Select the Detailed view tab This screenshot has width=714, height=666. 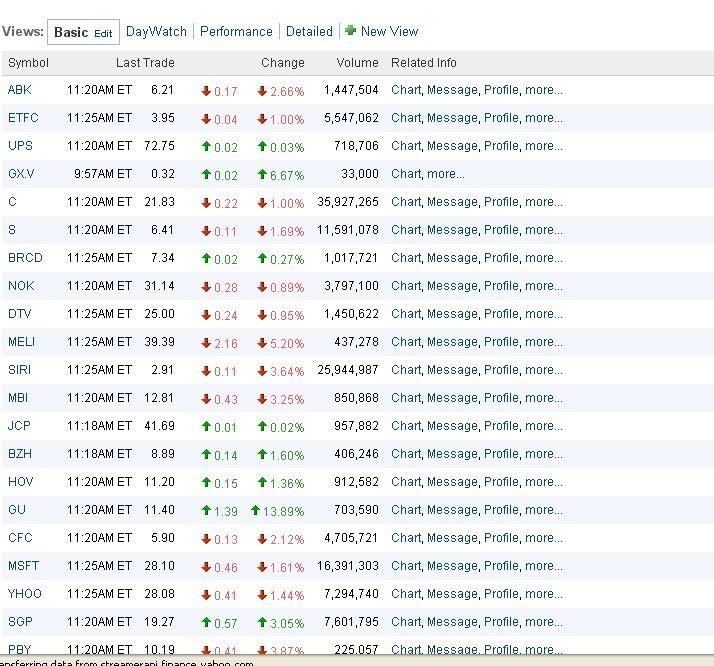point(309,31)
